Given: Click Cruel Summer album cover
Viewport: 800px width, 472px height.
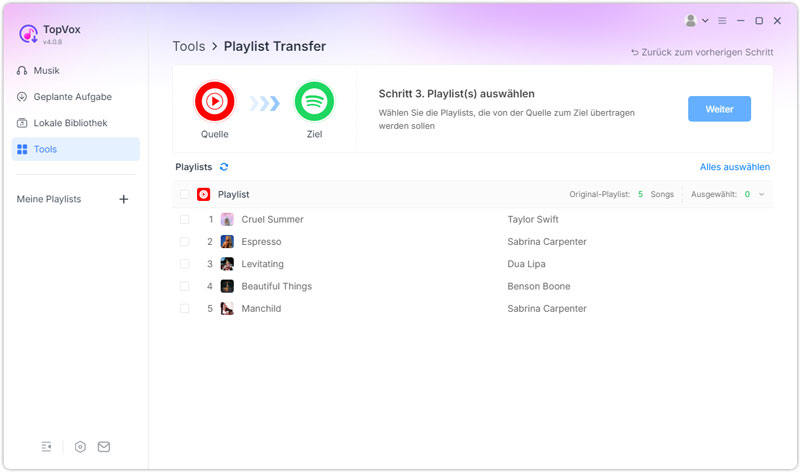Looking at the screenshot, I should click(227, 219).
